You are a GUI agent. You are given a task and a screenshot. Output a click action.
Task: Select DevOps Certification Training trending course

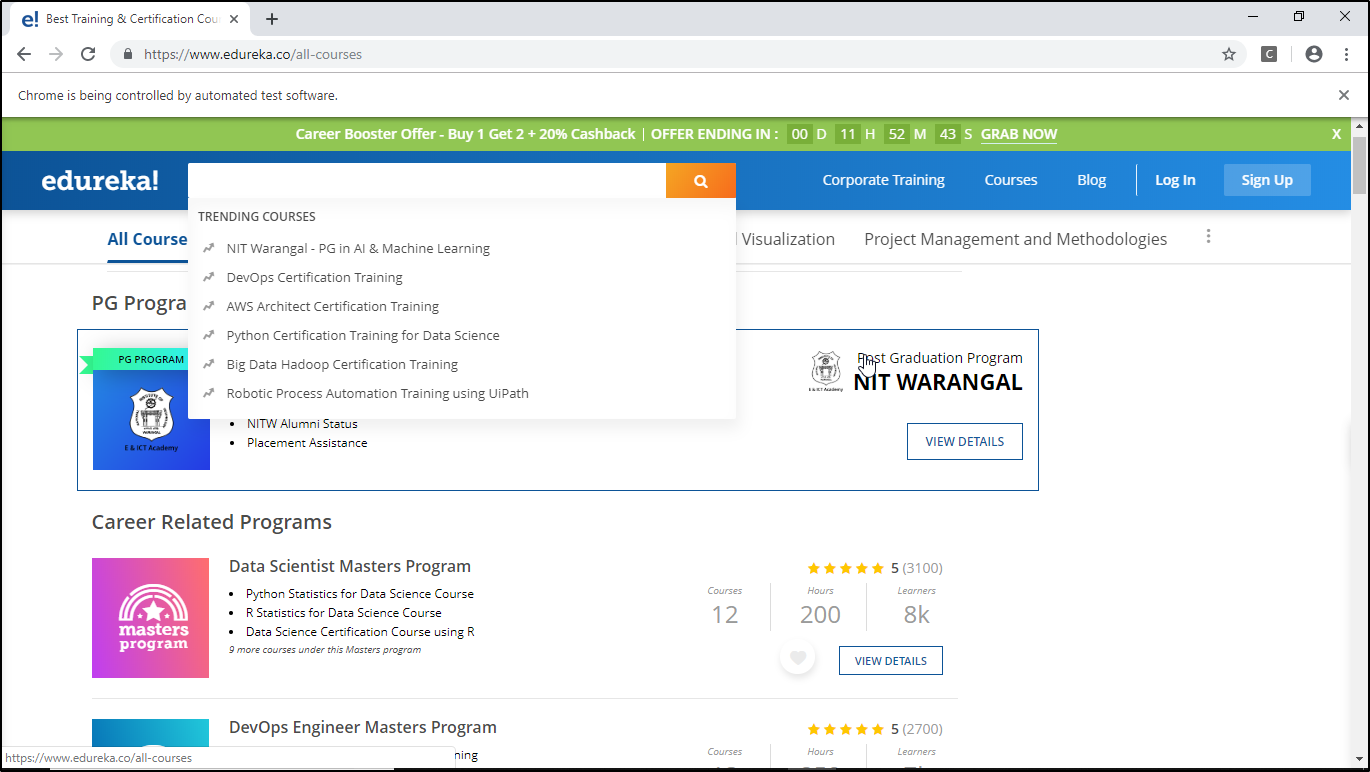click(x=314, y=277)
